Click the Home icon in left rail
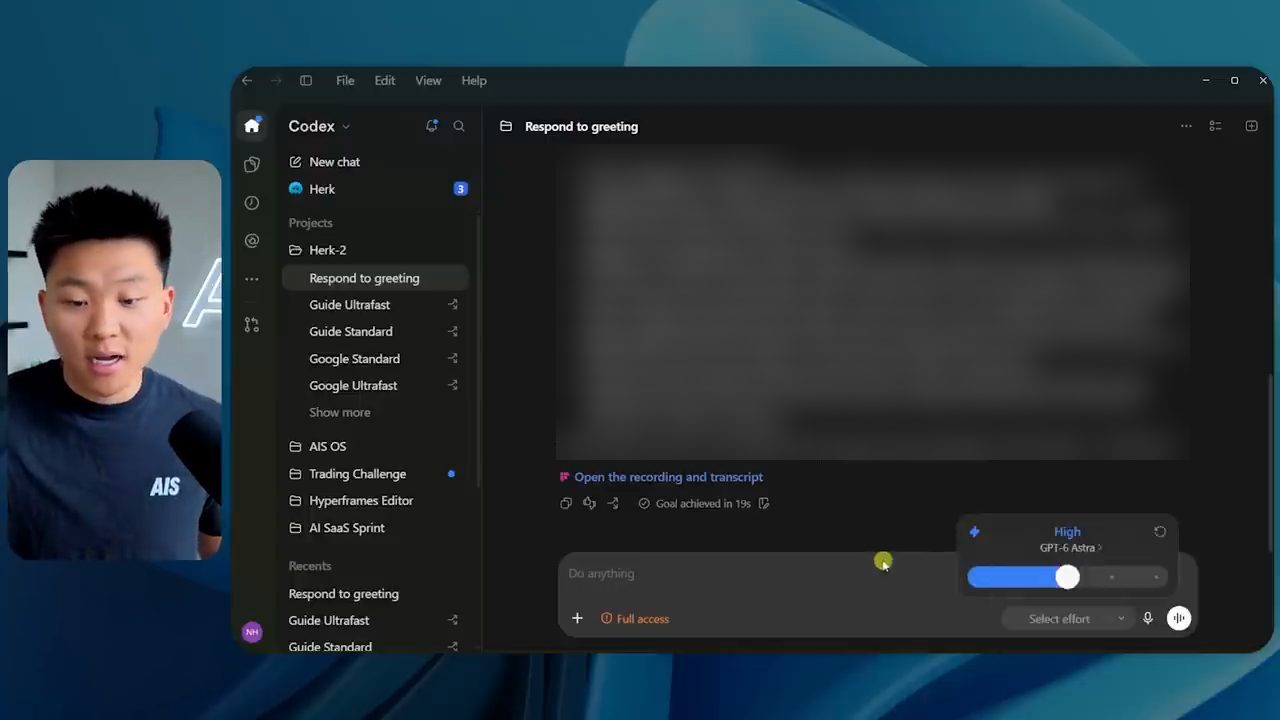The height and width of the screenshot is (720, 1280). click(x=252, y=126)
